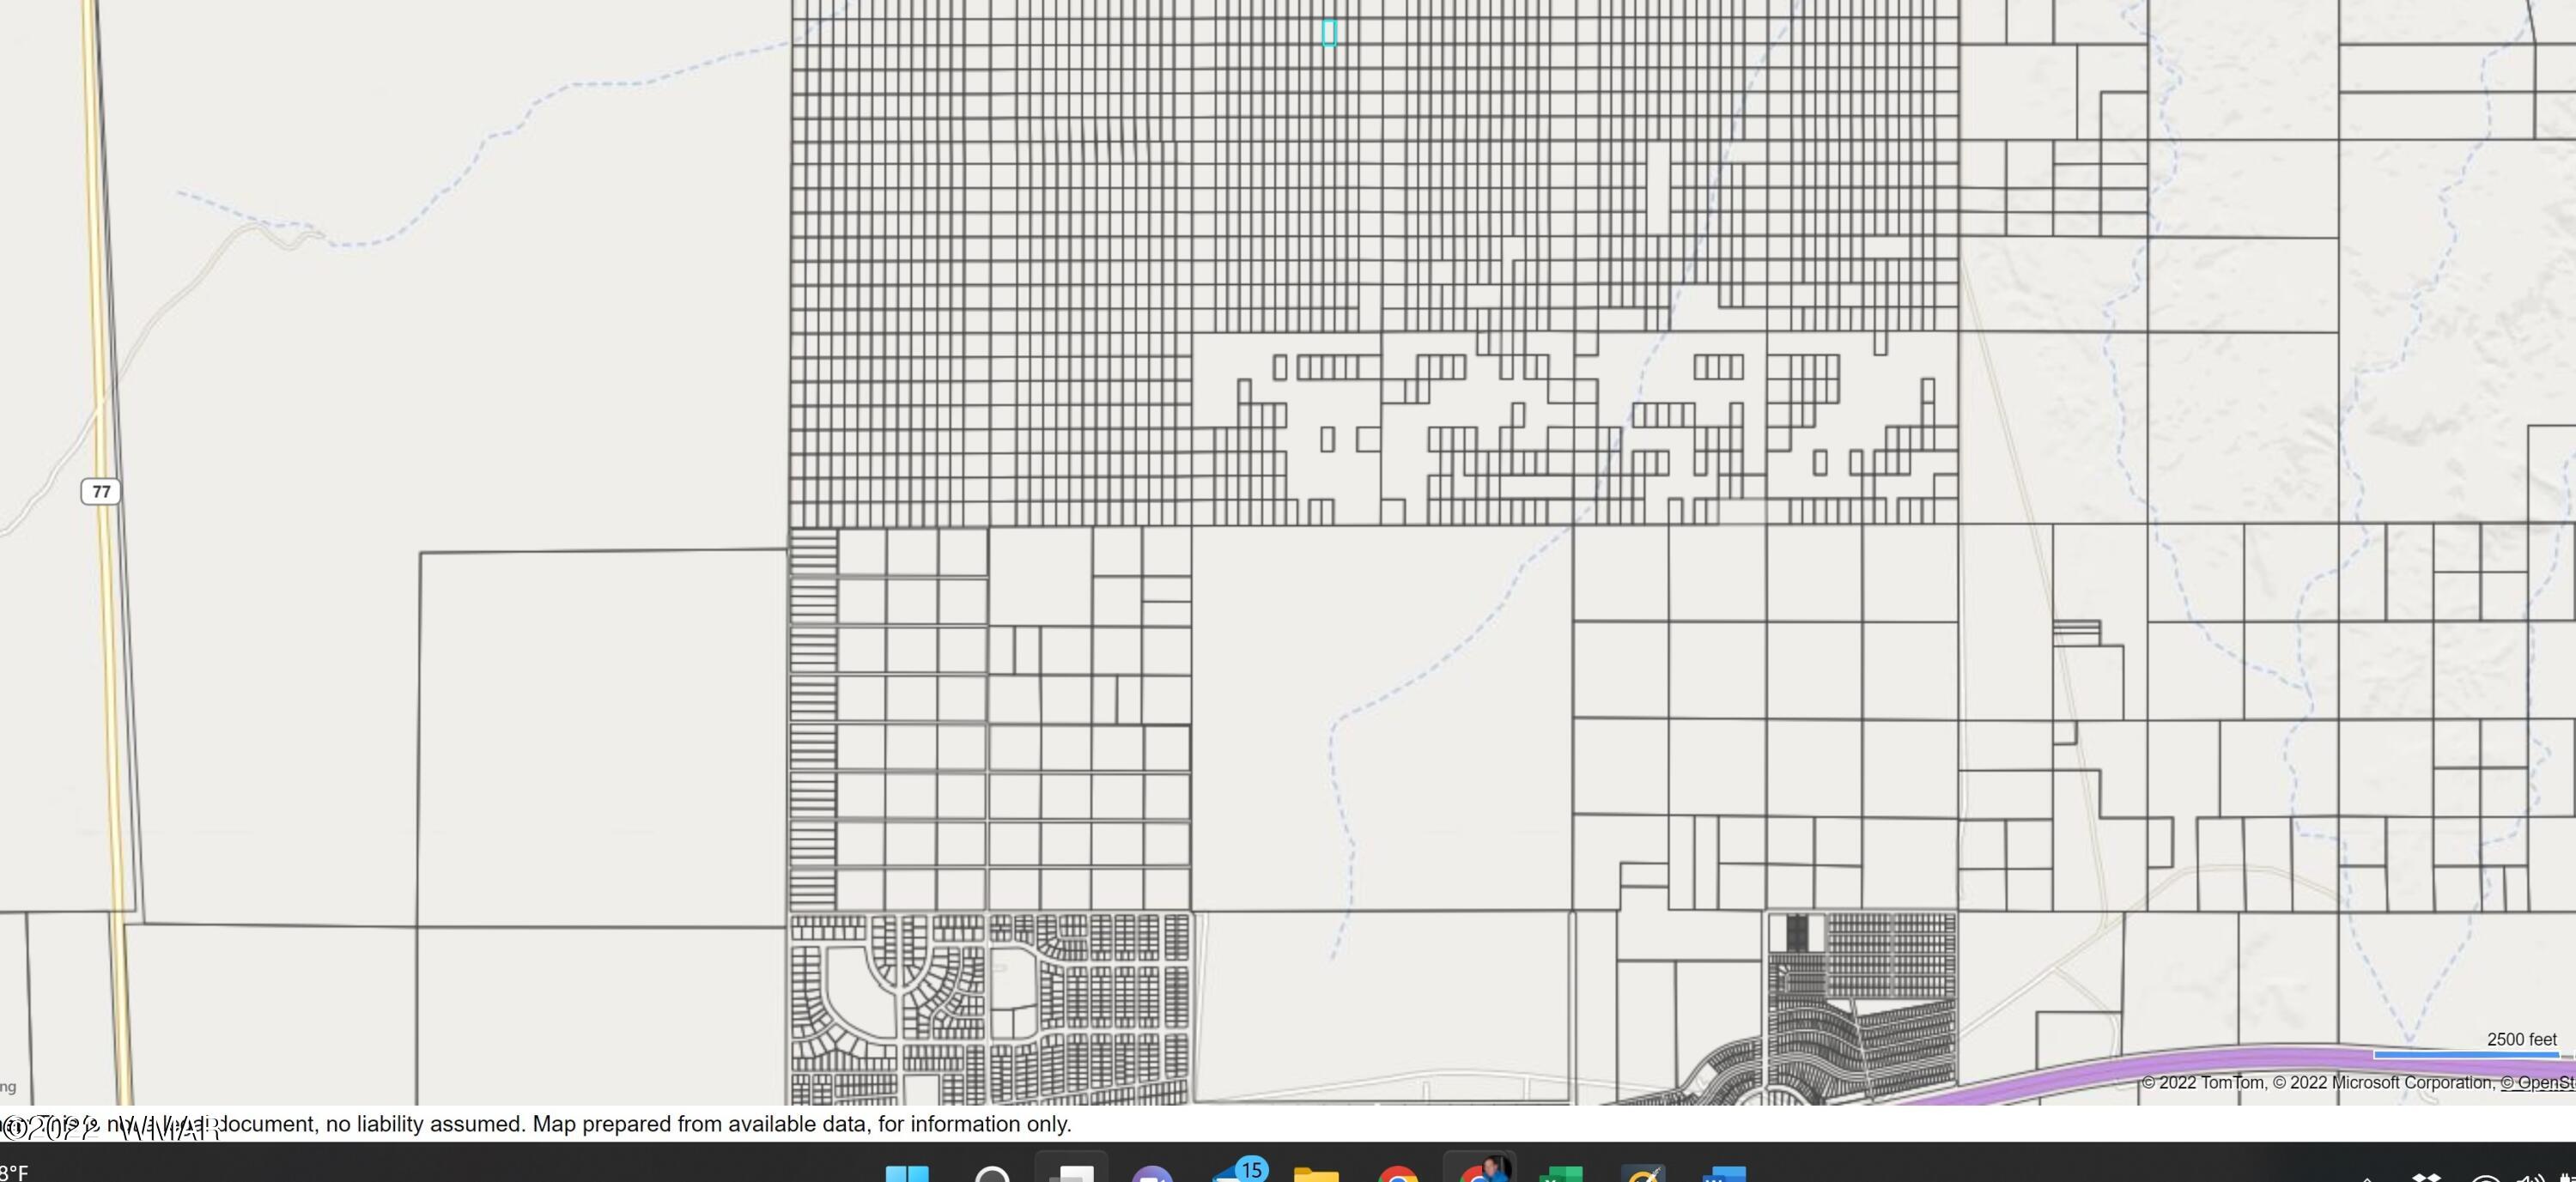Click the Dropbox tray icon
Image resolution: width=2576 pixels, height=1182 pixels.
(2427, 1177)
